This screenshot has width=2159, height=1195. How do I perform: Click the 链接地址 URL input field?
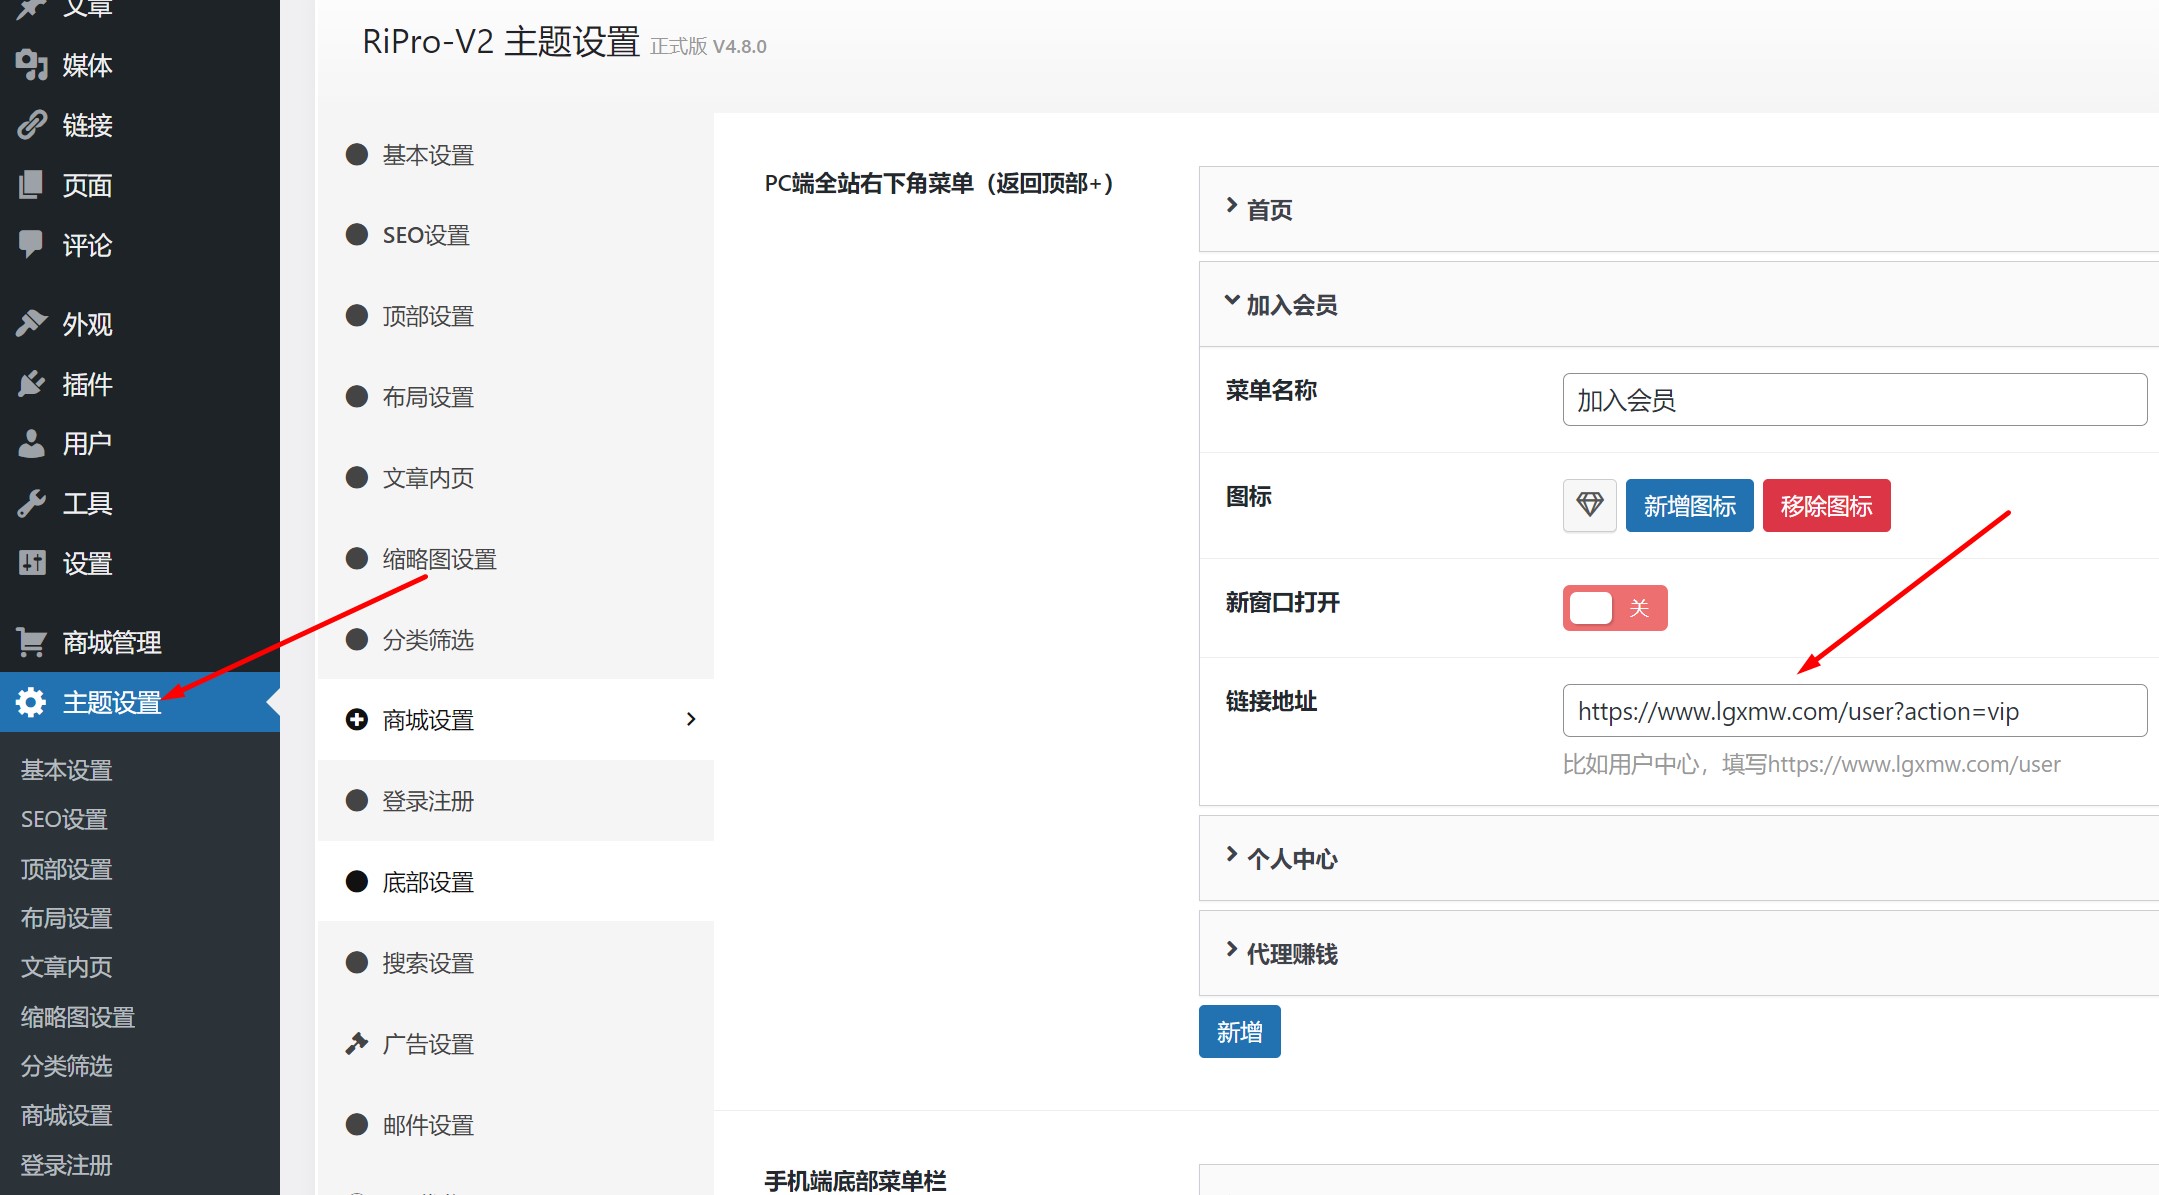[x=1854, y=711]
